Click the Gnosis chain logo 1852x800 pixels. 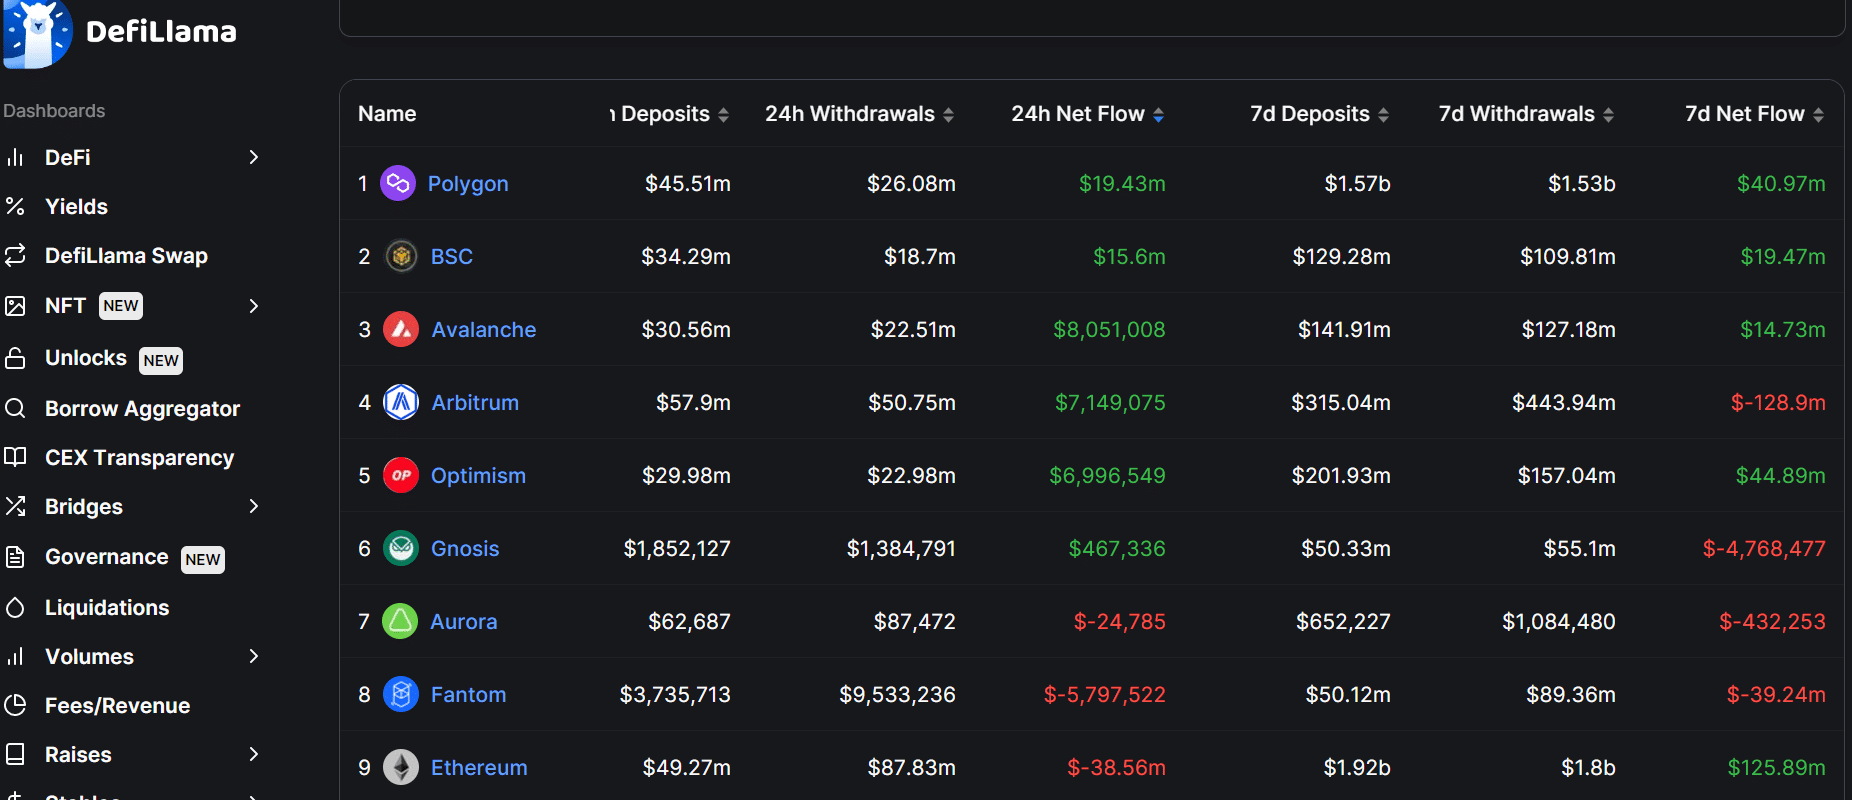(401, 548)
